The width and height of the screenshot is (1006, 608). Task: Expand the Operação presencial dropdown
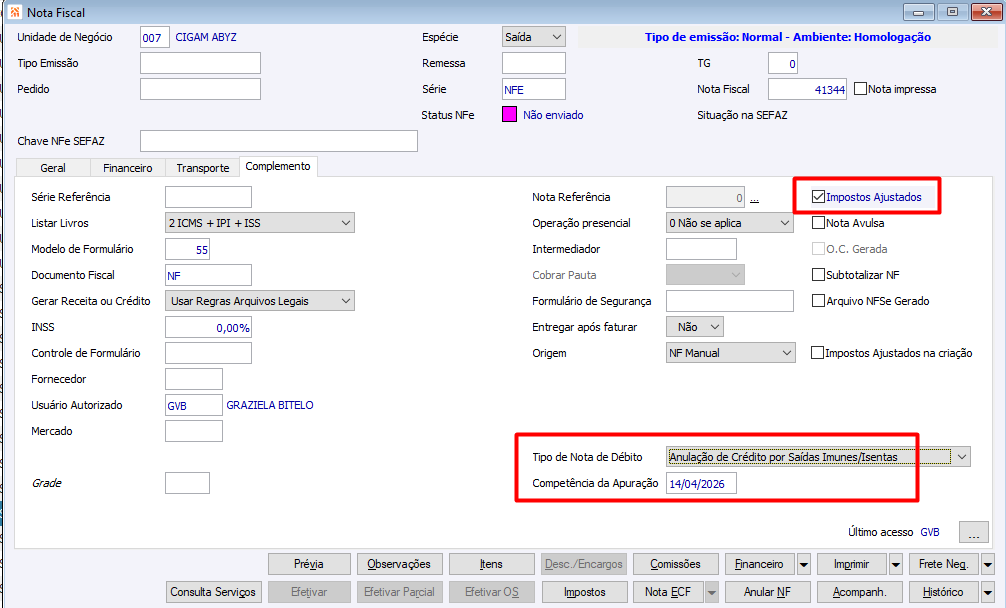click(729, 223)
